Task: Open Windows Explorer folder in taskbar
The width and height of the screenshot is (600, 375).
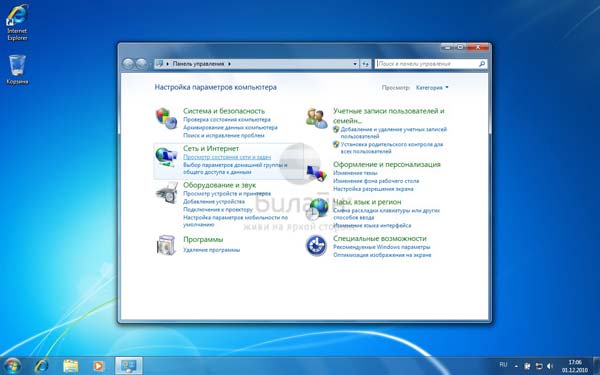Action: (70, 366)
